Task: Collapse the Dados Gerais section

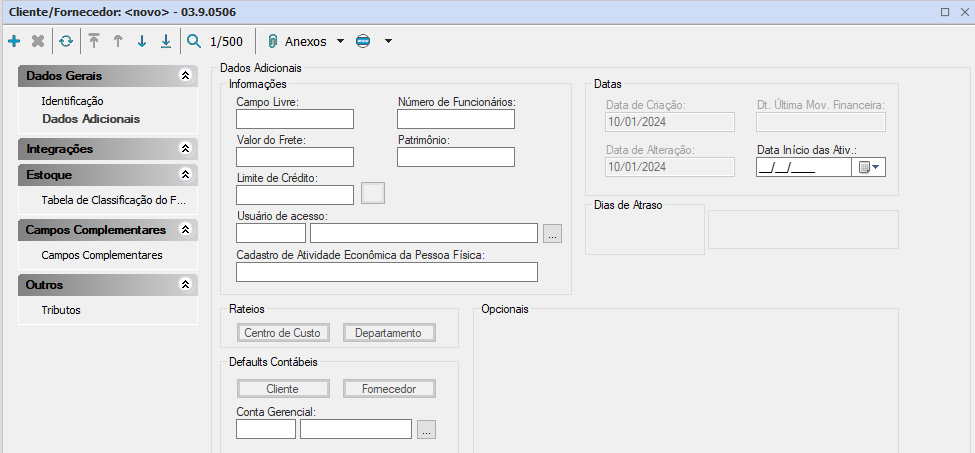Action: click(x=184, y=76)
